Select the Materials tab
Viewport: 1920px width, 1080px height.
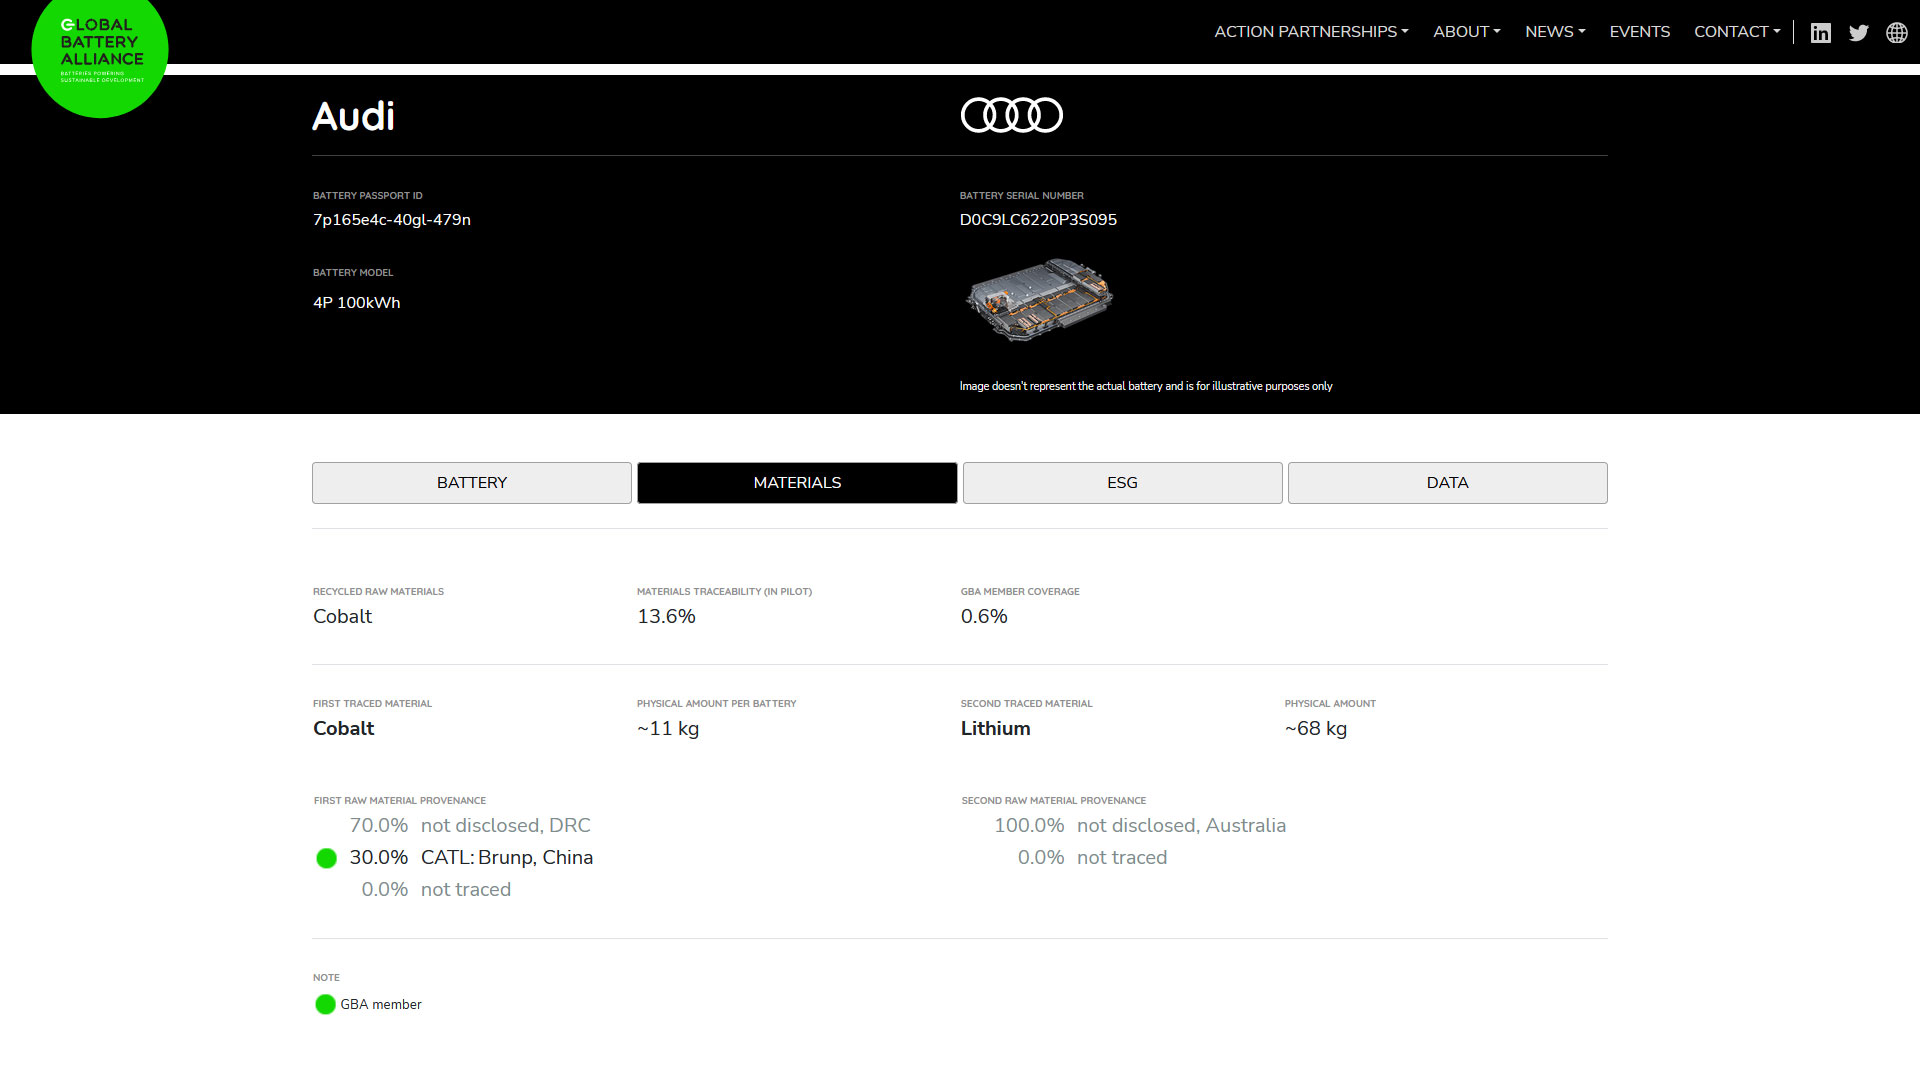point(797,483)
